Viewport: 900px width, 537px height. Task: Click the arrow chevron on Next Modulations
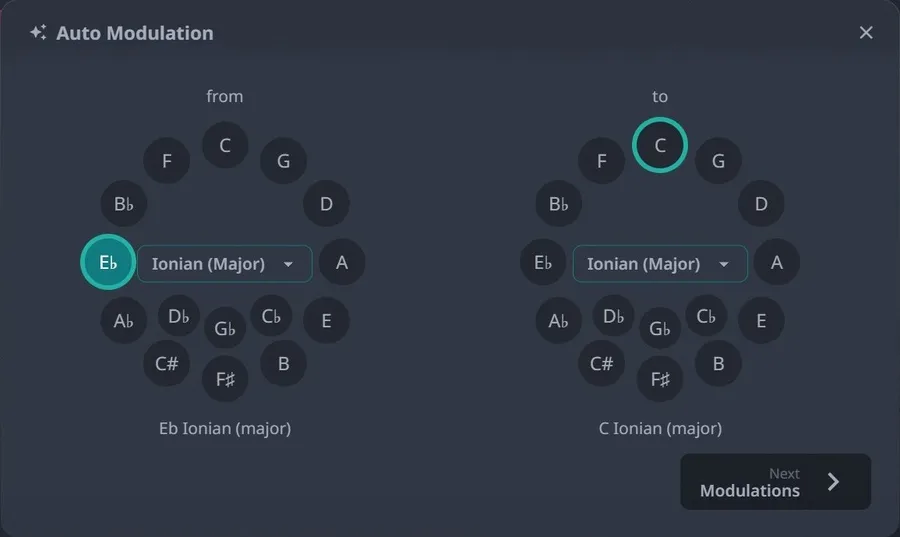(833, 482)
